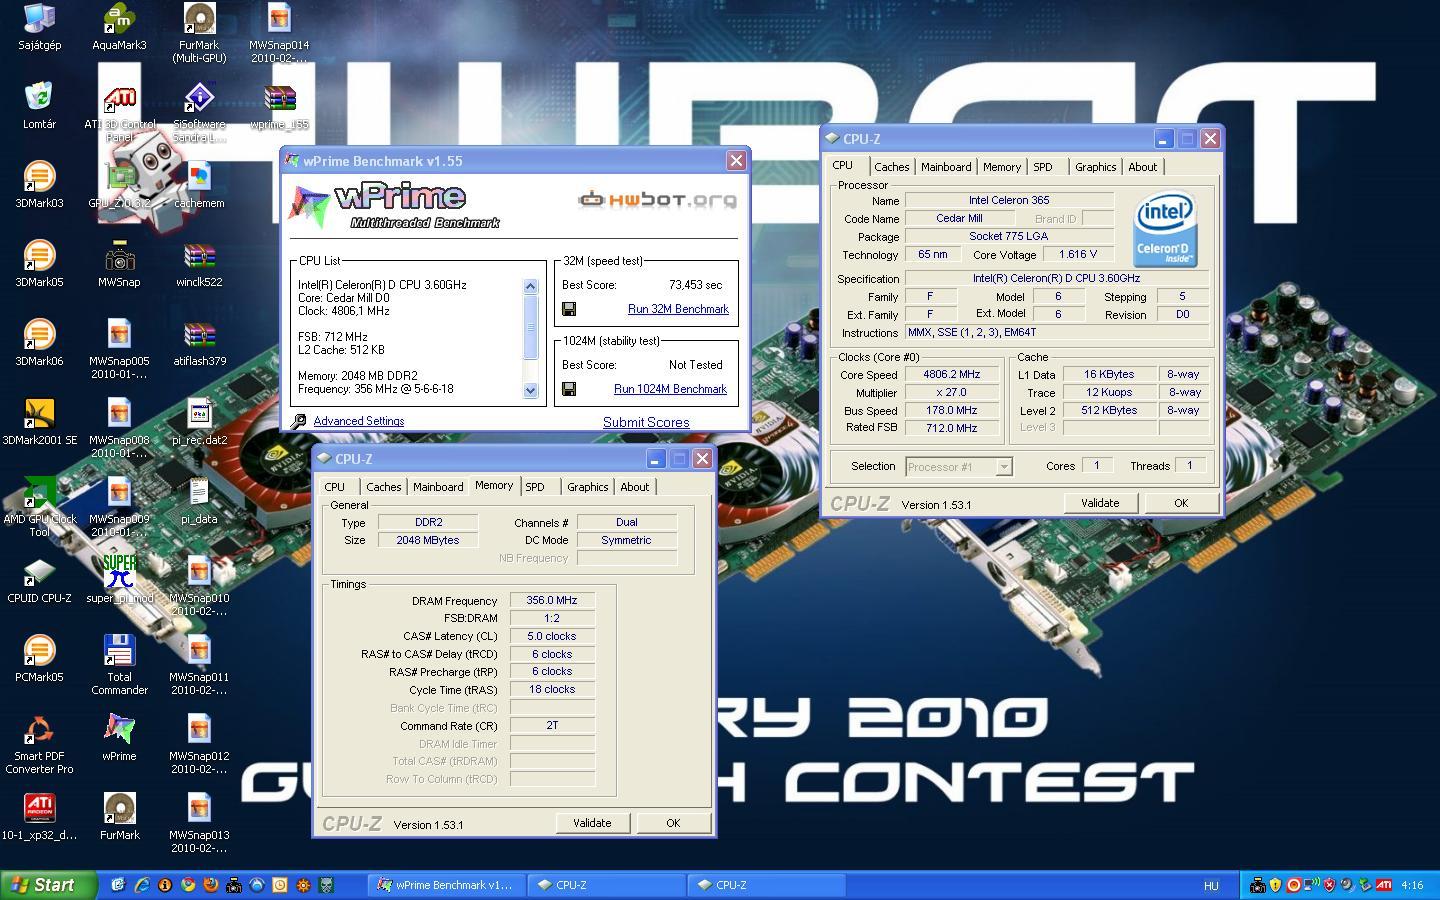Open Memory tab in processor CPU-Z window
Image resolution: width=1440 pixels, height=900 pixels.
[x=1001, y=167]
